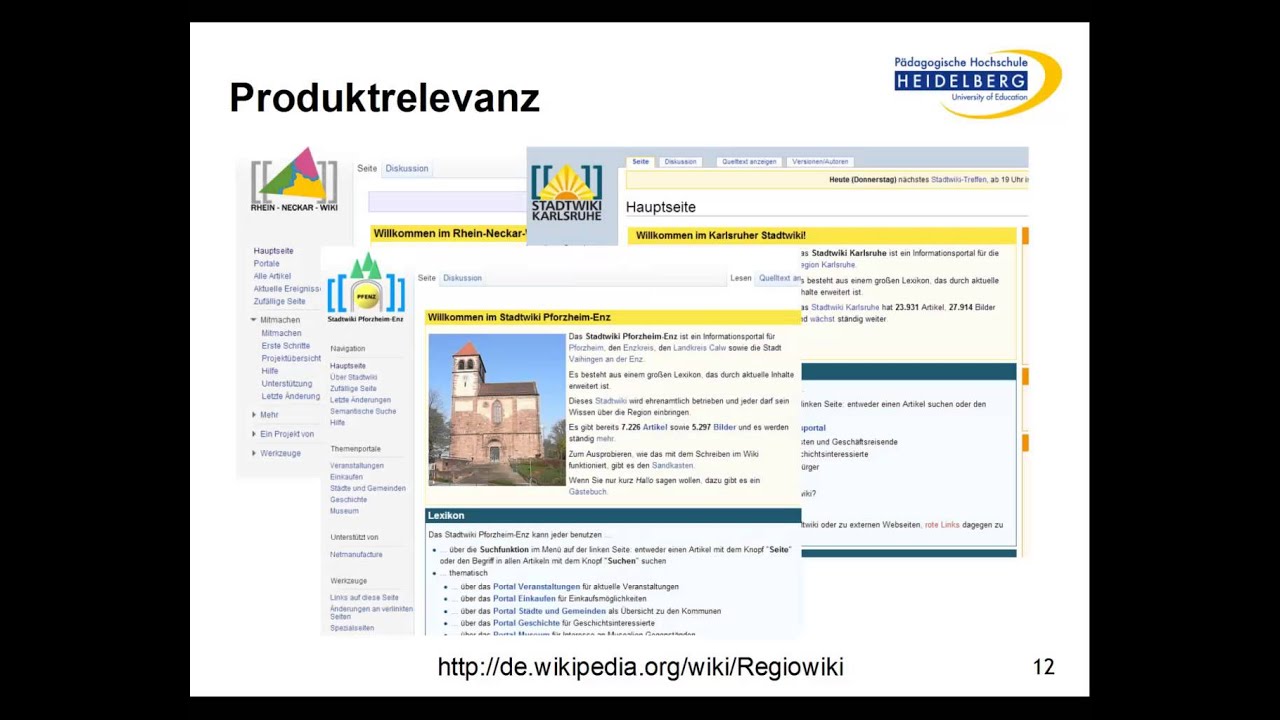1280x720 pixels.
Task: Click the Gästebuch link
Action: coord(588,492)
